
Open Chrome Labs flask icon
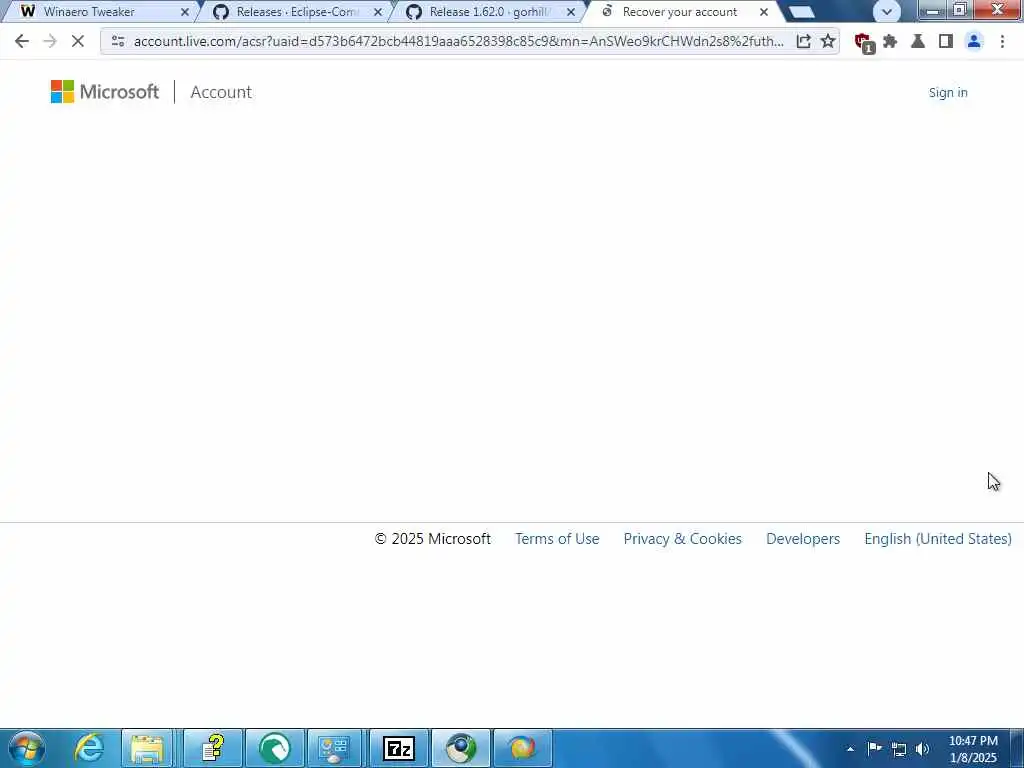[918, 41]
